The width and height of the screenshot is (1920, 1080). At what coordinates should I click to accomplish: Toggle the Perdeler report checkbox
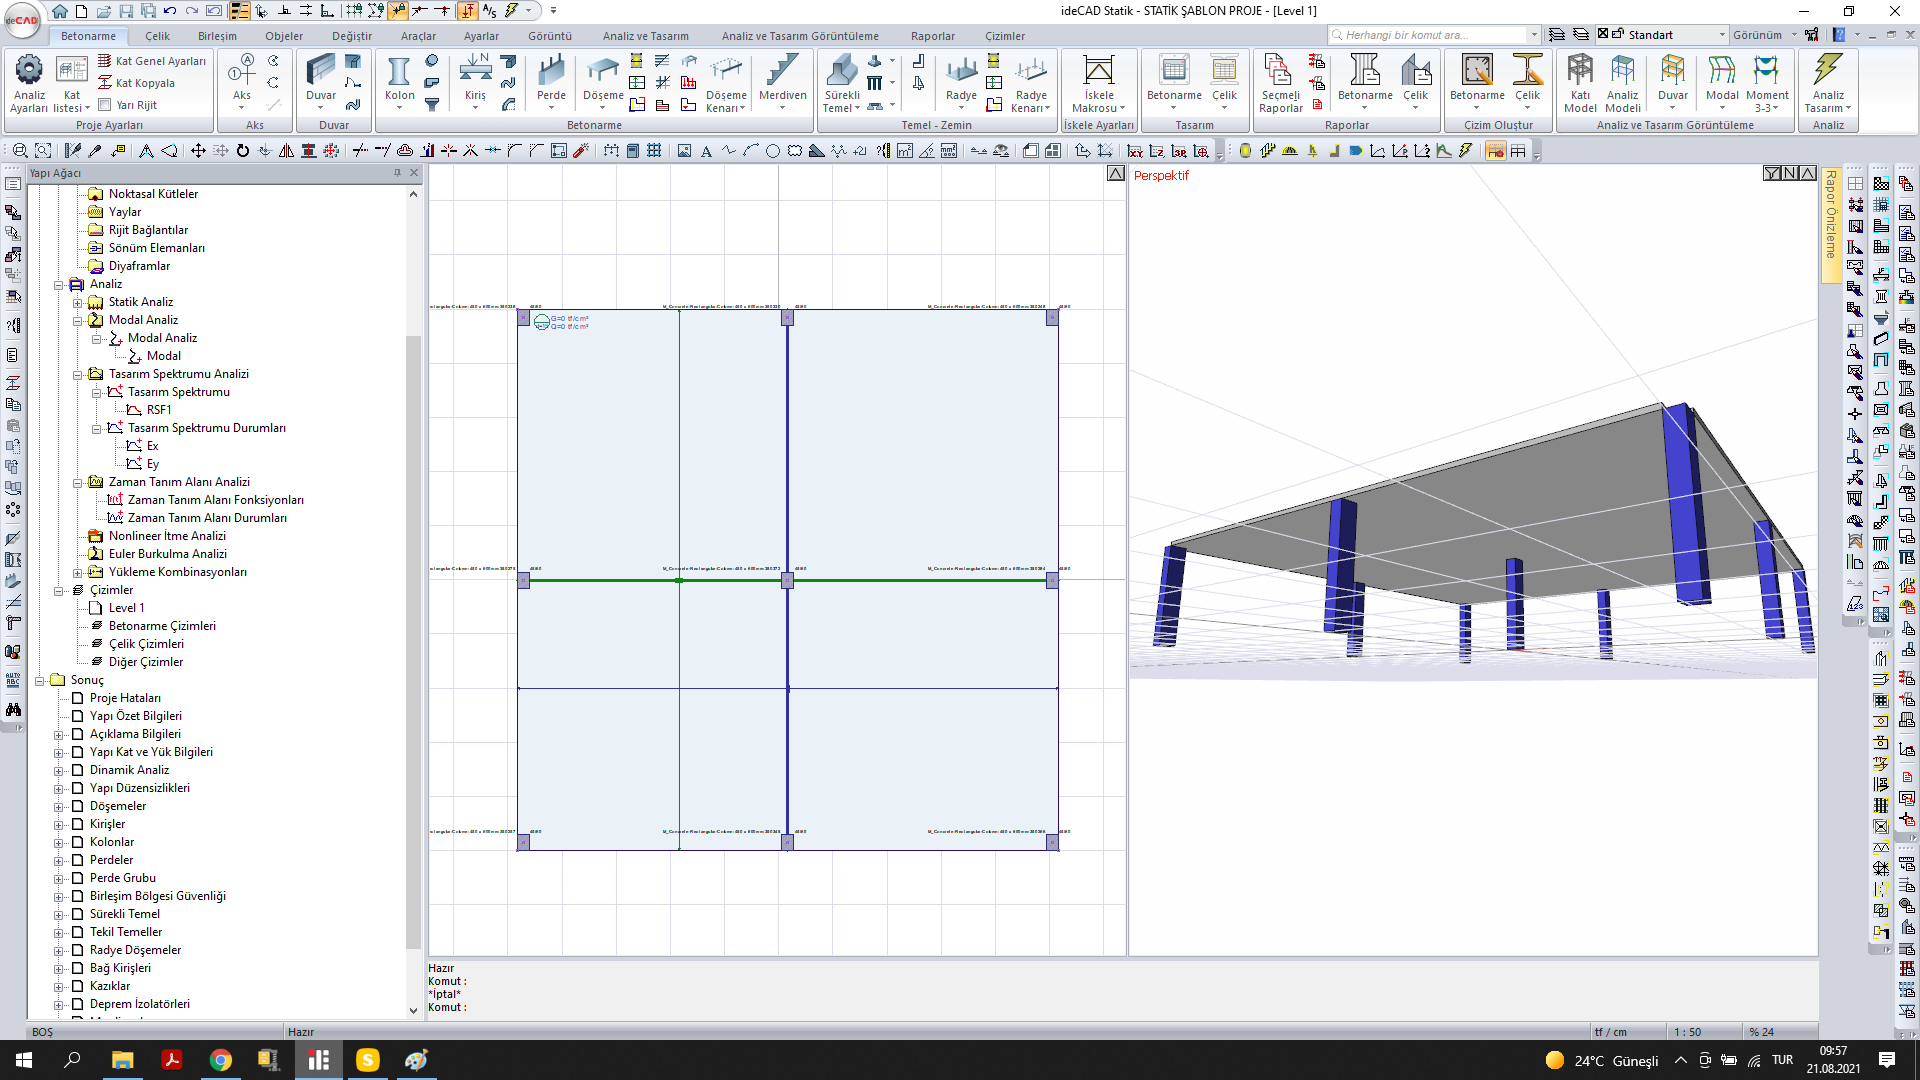(77, 860)
